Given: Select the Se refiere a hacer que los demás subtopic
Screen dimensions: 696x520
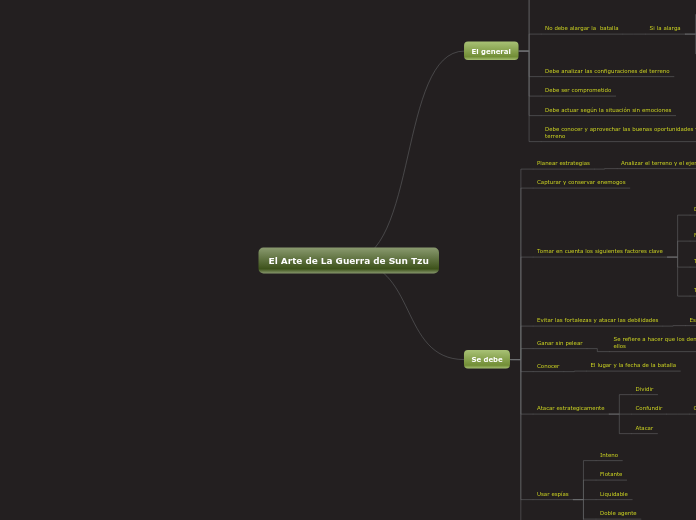Looking at the screenshot, I should 654,342.
